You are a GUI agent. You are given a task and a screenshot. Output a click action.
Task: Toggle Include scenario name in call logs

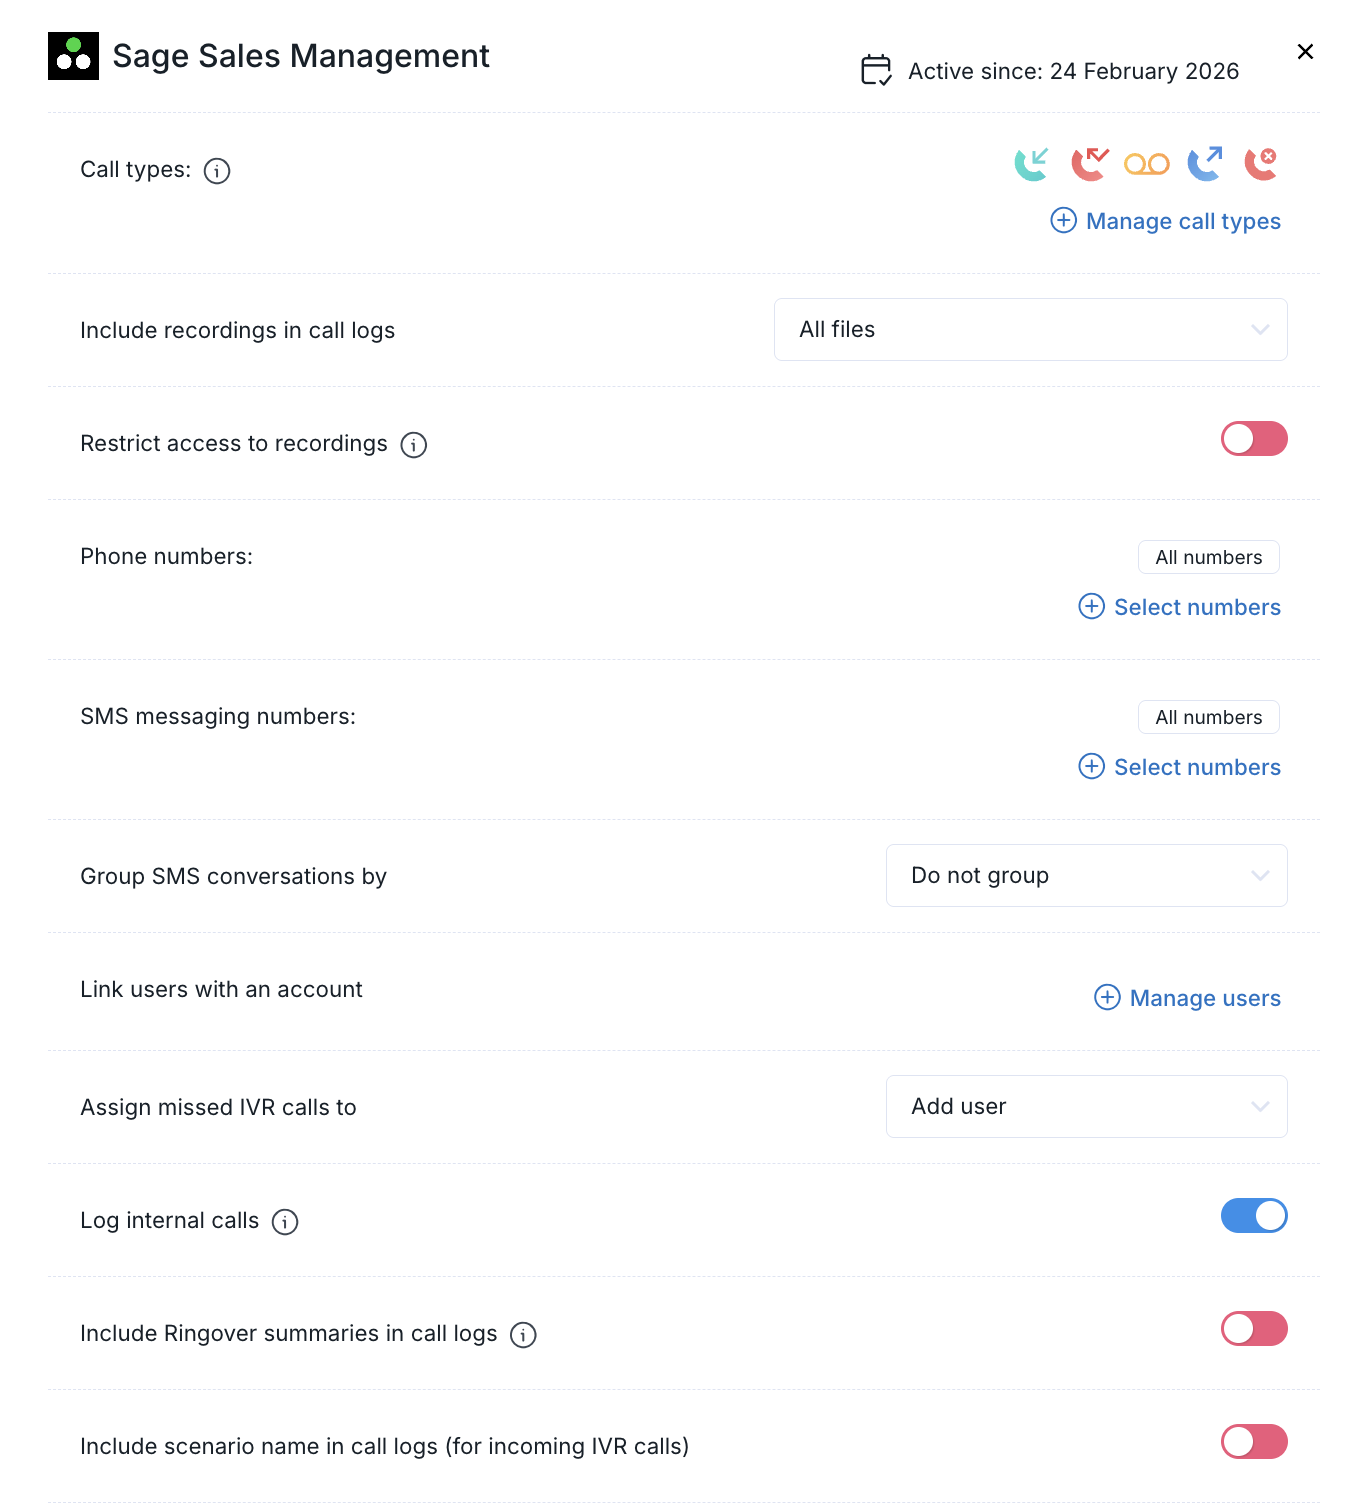coord(1254,1442)
